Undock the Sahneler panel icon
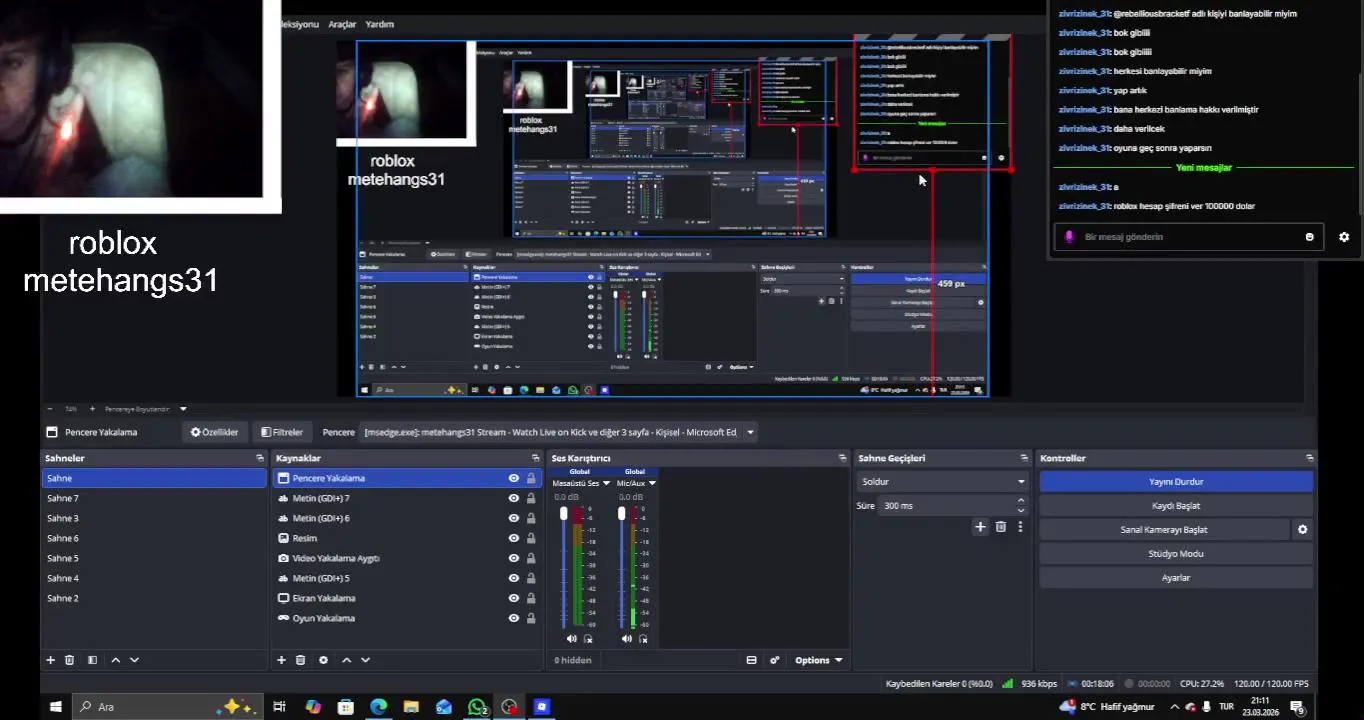This screenshot has width=1364, height=720. click(260, 458)
